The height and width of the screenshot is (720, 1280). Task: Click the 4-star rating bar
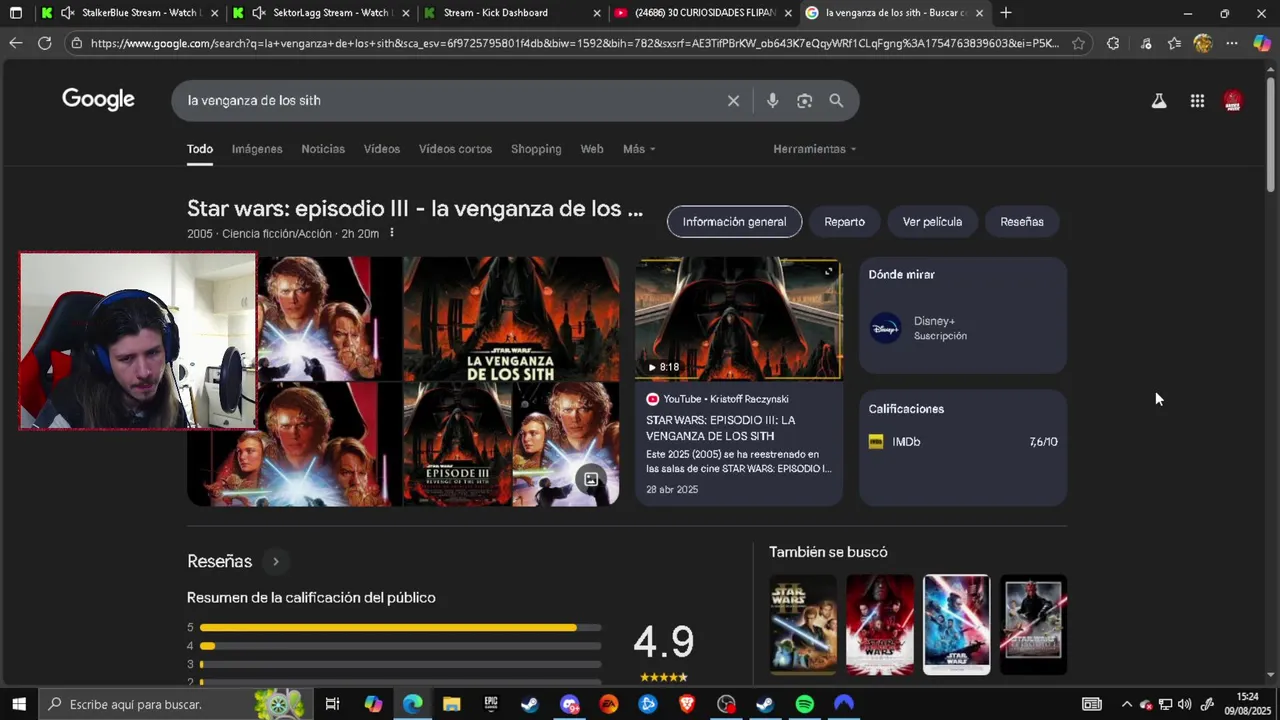pos(401,646)
